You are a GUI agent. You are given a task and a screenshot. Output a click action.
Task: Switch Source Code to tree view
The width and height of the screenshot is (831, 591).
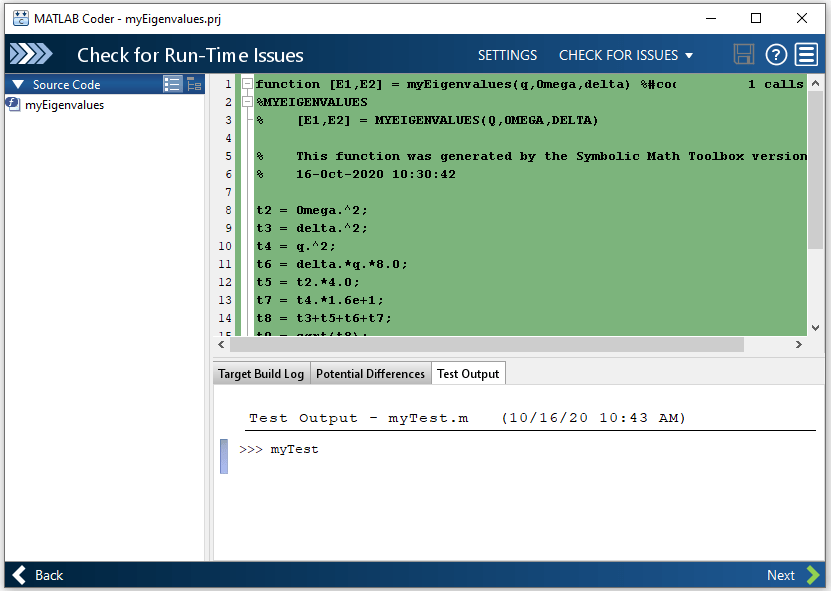[194, 85]
